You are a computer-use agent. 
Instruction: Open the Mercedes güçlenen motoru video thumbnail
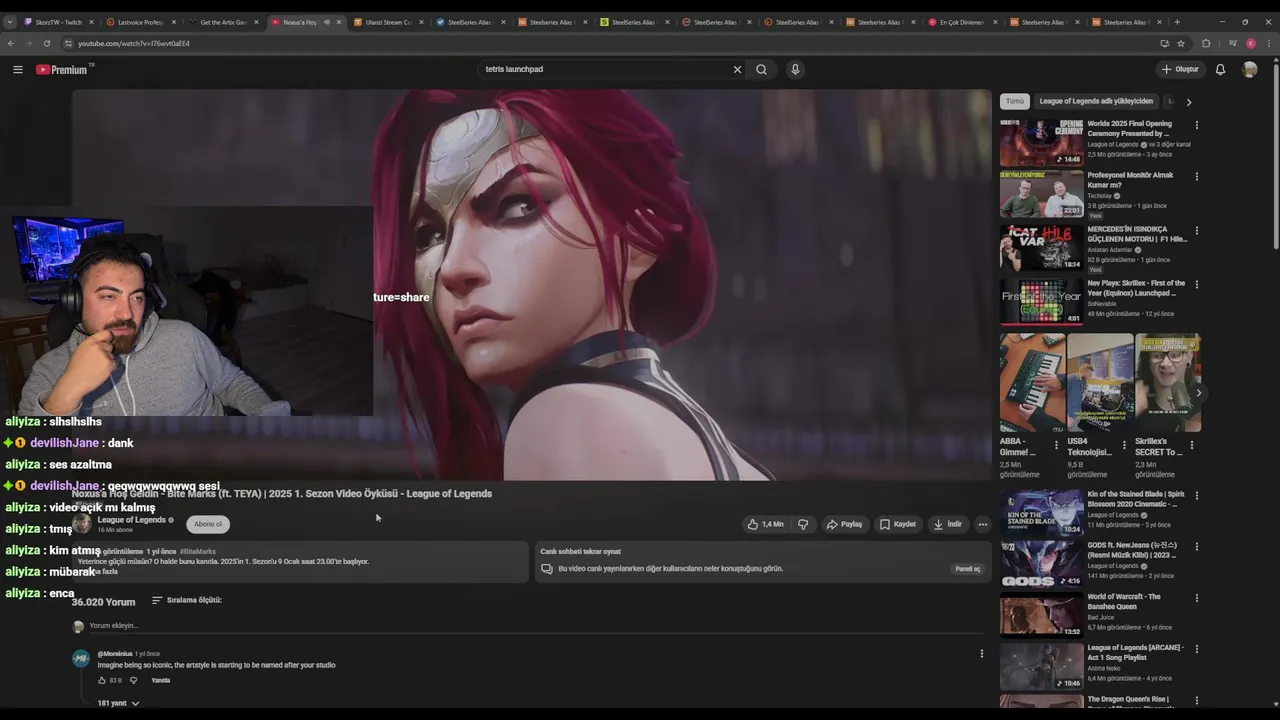click(1041, 247)
